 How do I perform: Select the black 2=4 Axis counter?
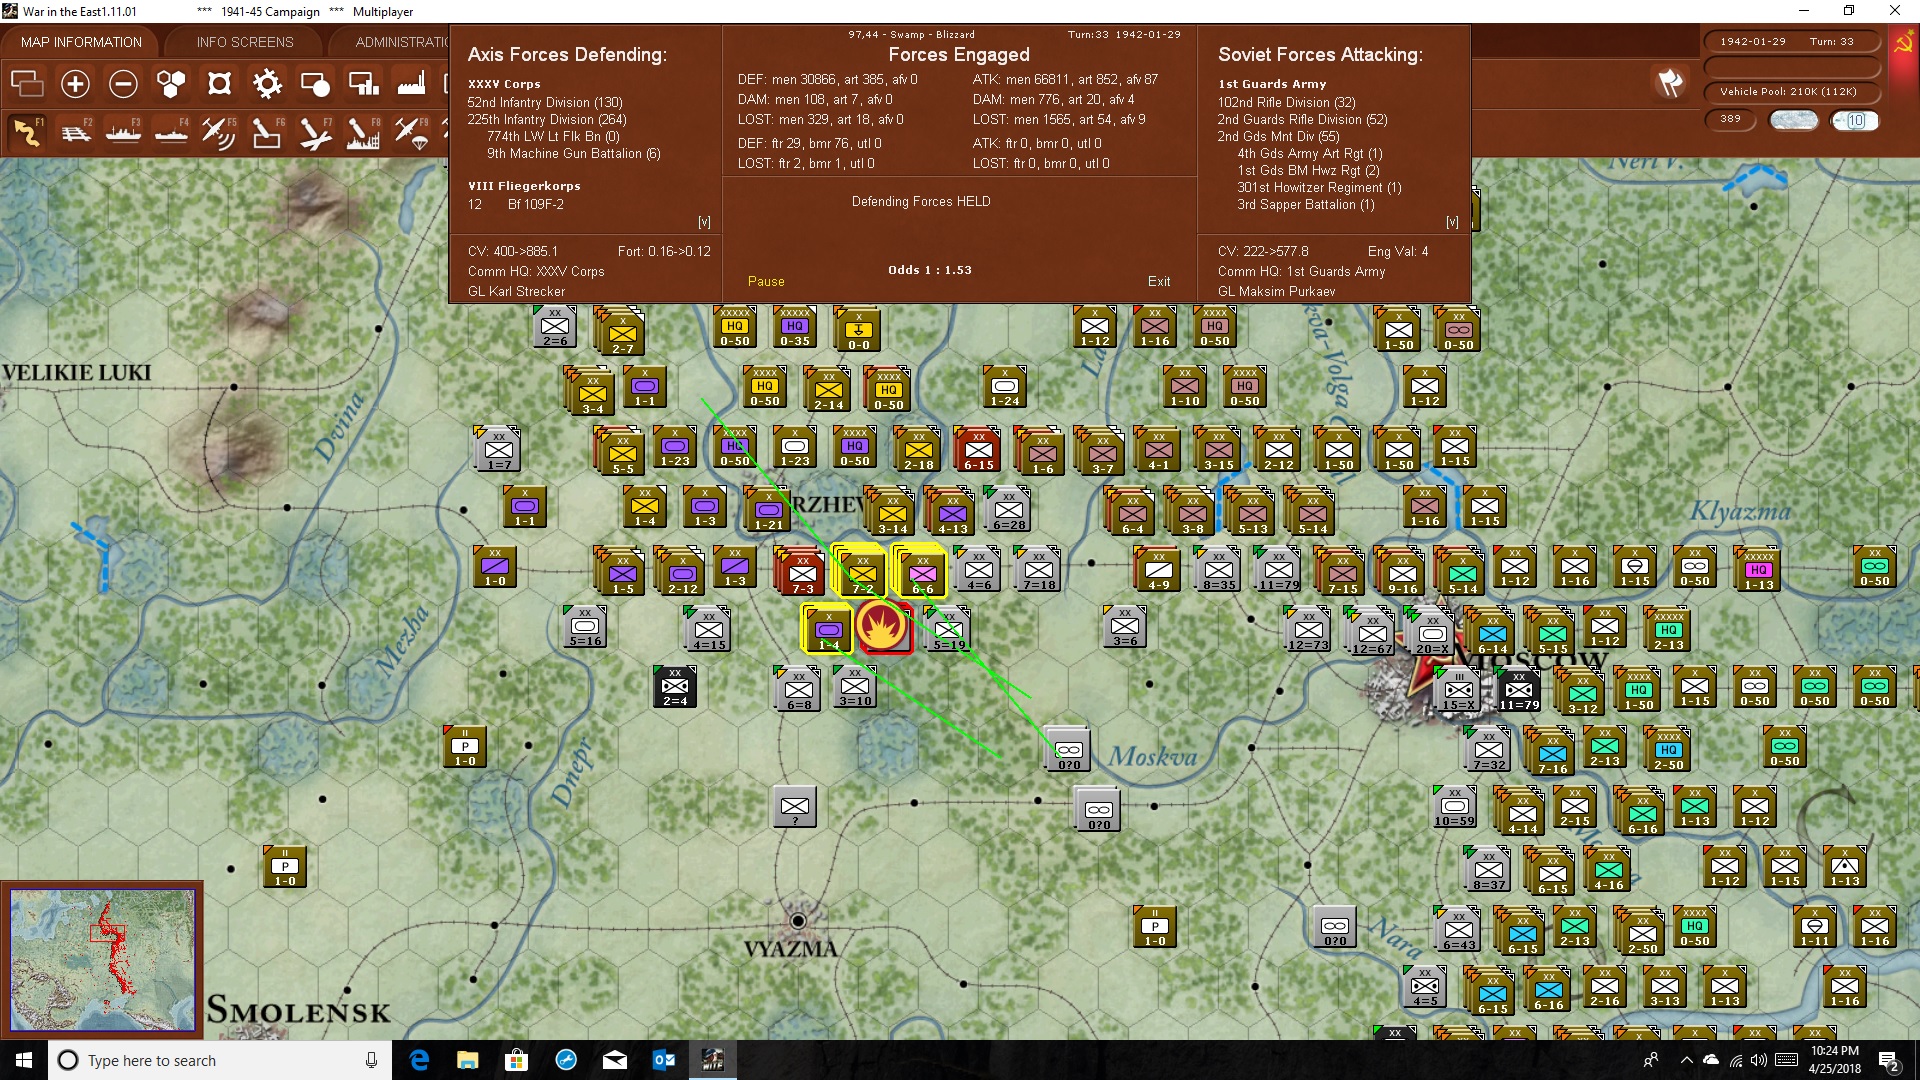click(x=675, y=686)
